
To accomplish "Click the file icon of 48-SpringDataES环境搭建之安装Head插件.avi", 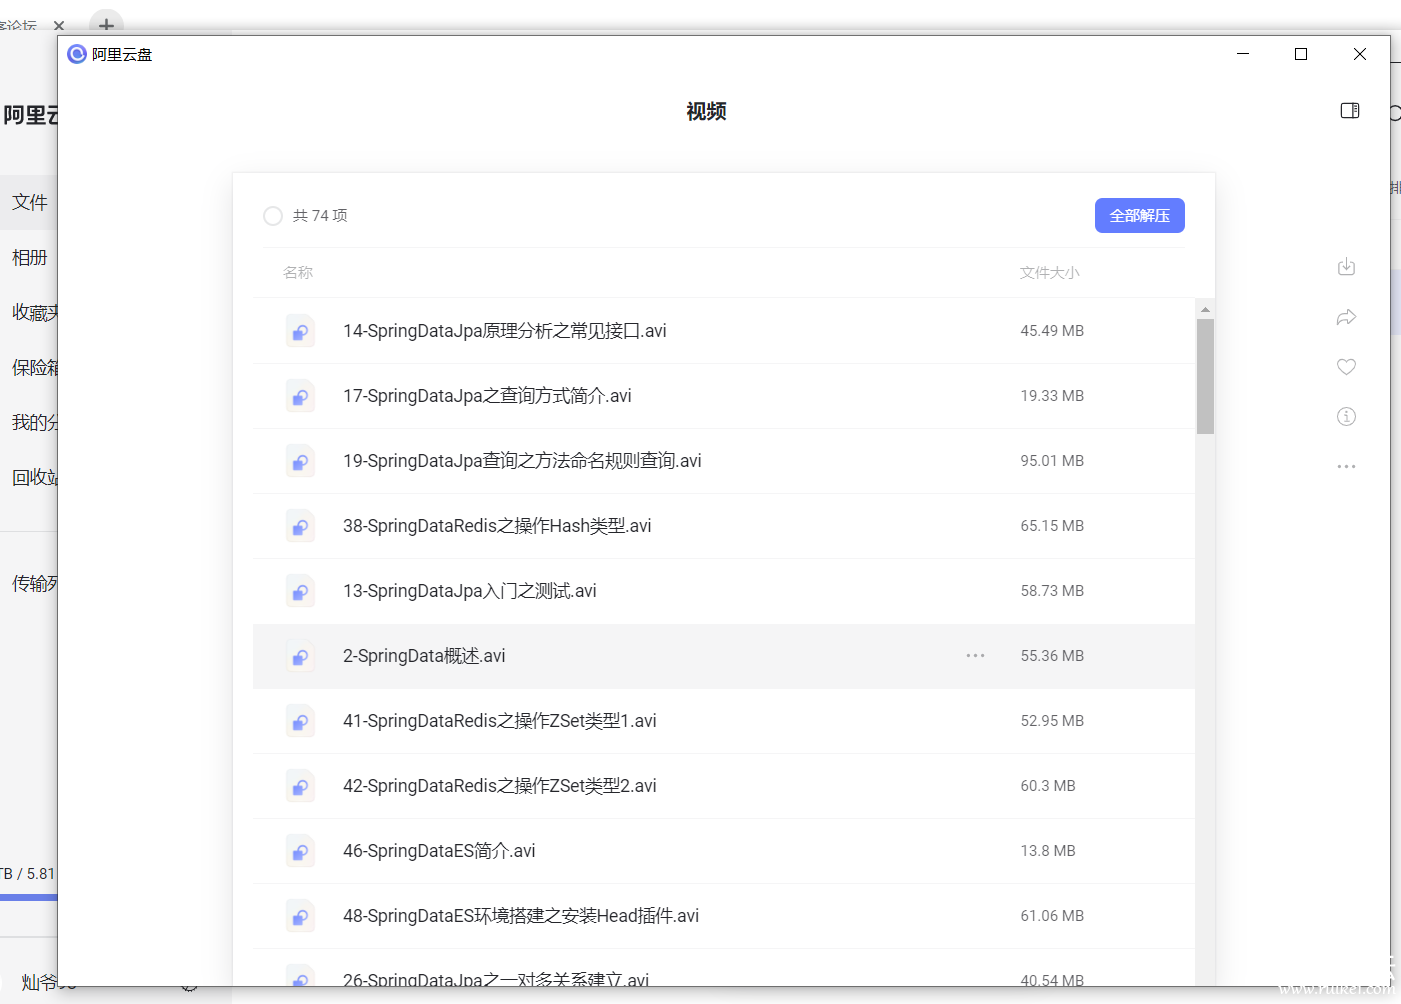I will coord(300,916).
